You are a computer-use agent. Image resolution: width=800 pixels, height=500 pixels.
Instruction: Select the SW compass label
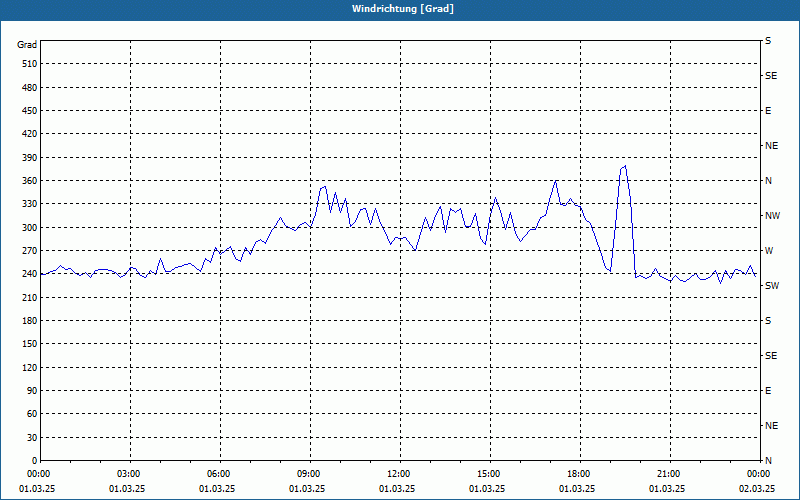[x=772, y=286]
